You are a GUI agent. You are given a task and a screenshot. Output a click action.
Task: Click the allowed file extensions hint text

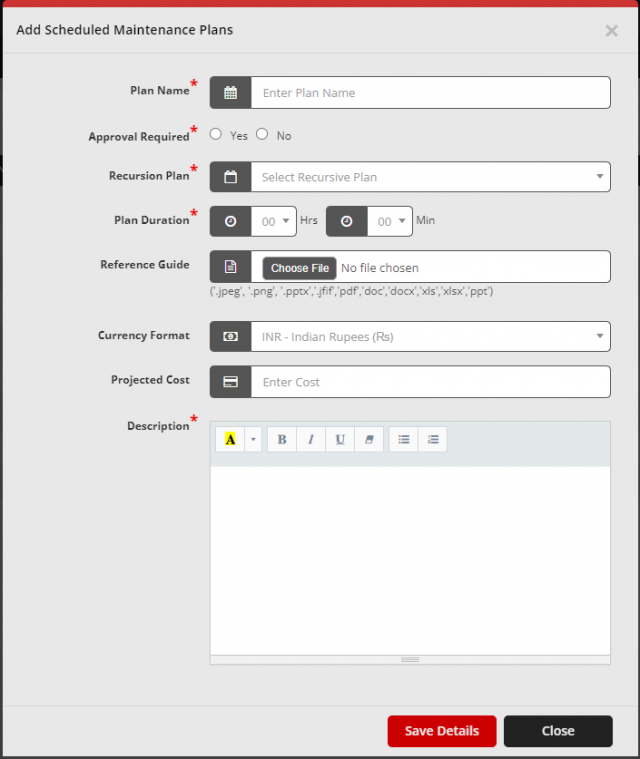pyautogui.click(x=351, y=291)
